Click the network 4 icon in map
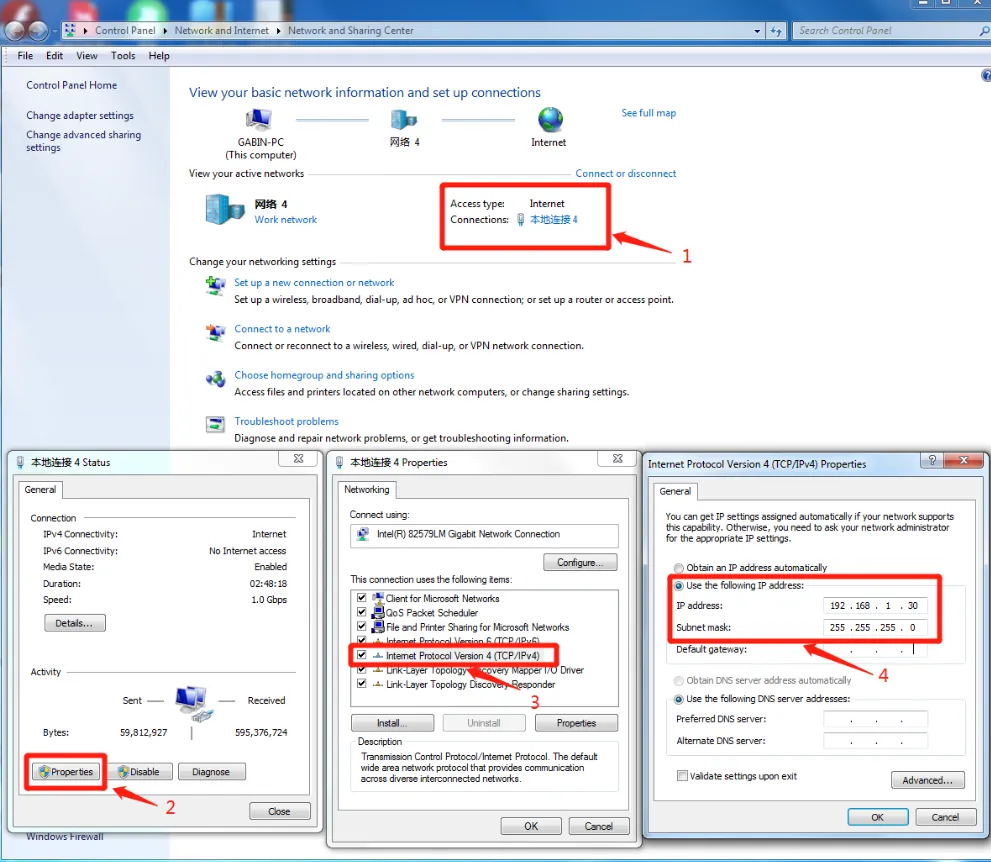The image size is (991, 862). pyautogui.click(x=404, y=120)
